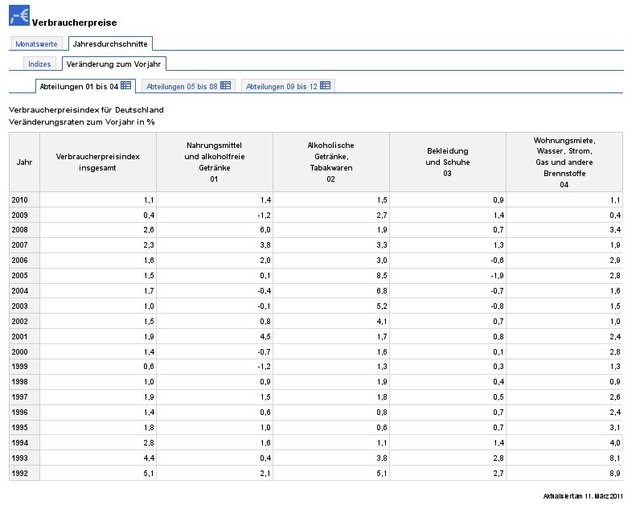Click Wohnungsmiete, Wasser, Strom header
Screen dimensions: 640x509
click(x=564, y=162)
